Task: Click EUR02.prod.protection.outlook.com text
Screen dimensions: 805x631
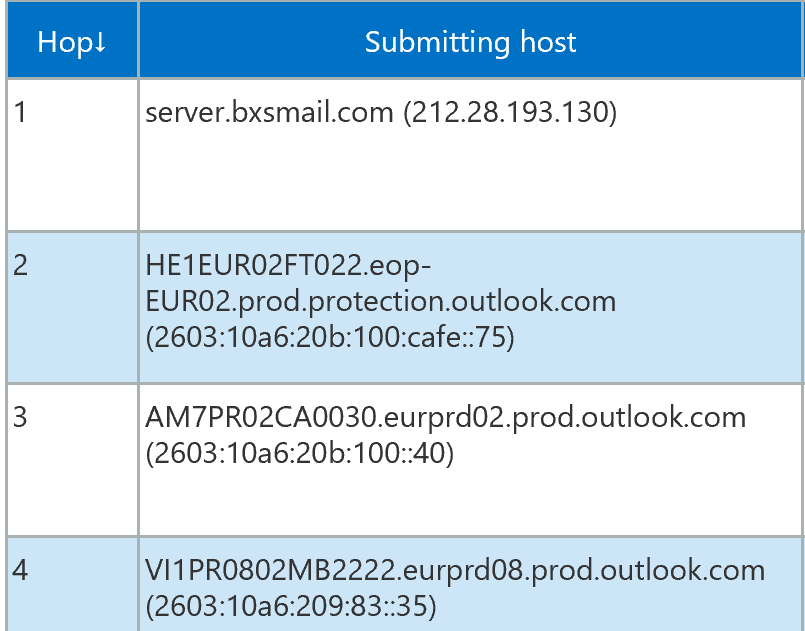Action: pyautogui.click(x=380, y=301)
